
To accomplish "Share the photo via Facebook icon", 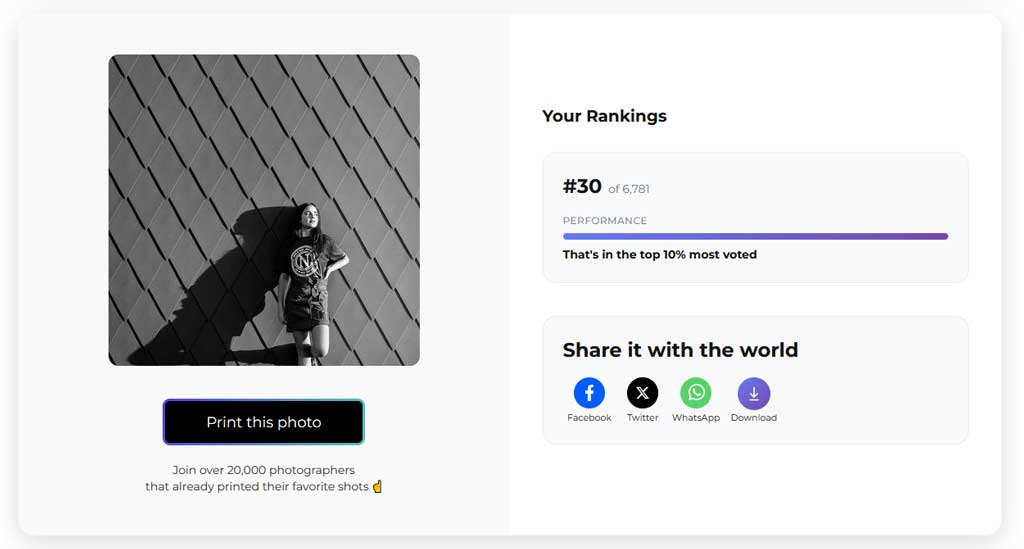I will (x=589, y=393).
